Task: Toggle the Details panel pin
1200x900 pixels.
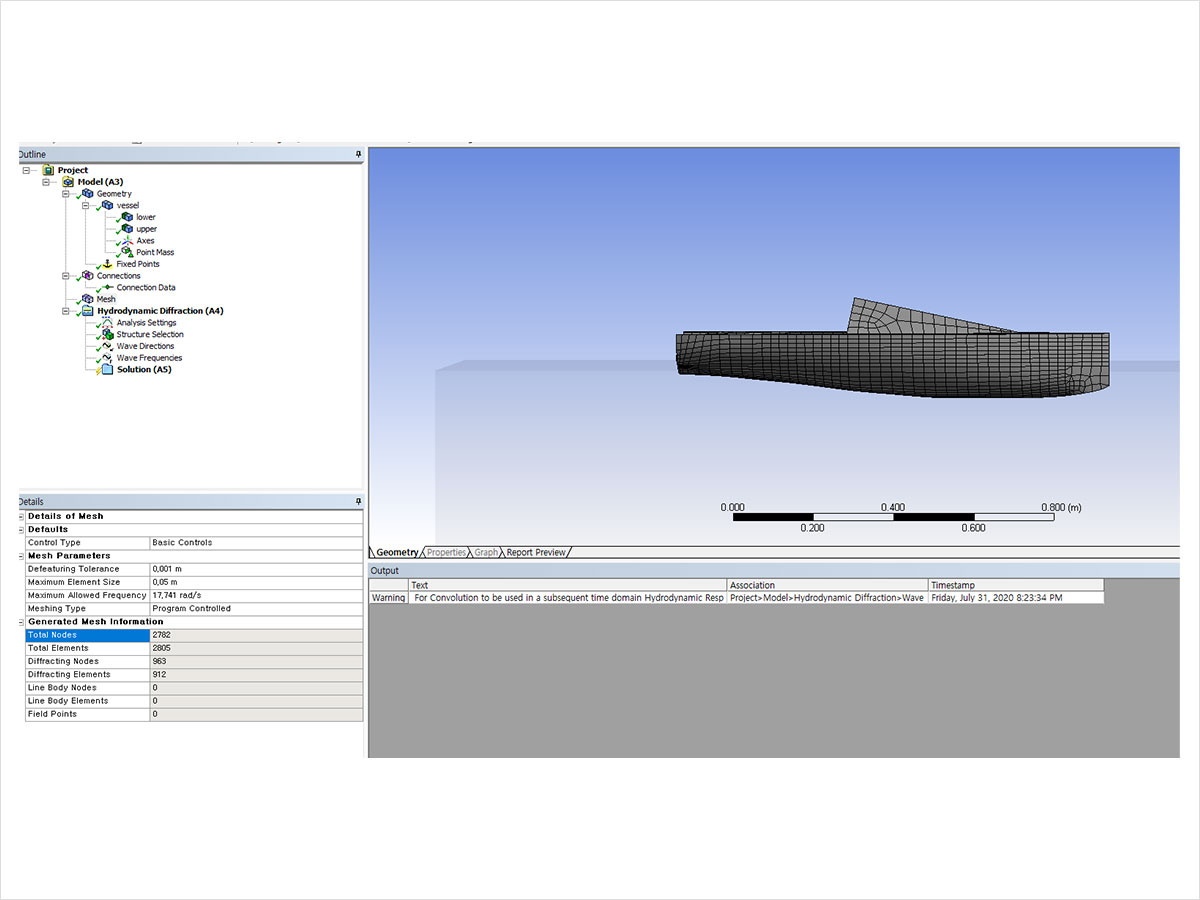Action: click(358, 501)
